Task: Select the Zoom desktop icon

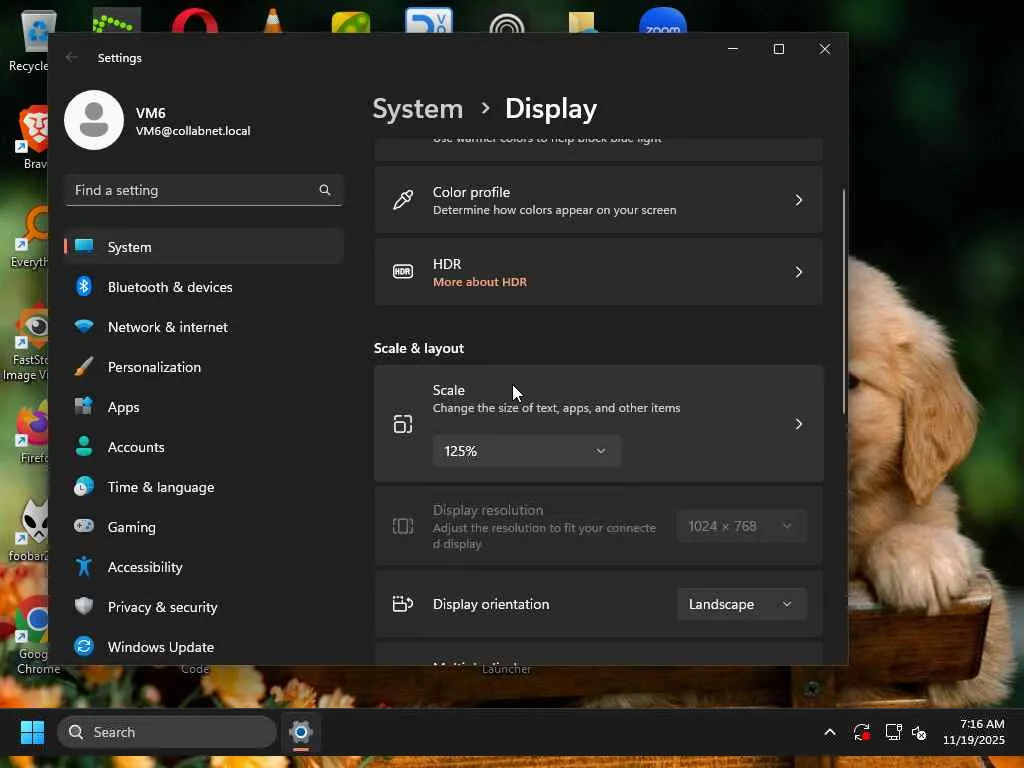Action: pos(663,21)
